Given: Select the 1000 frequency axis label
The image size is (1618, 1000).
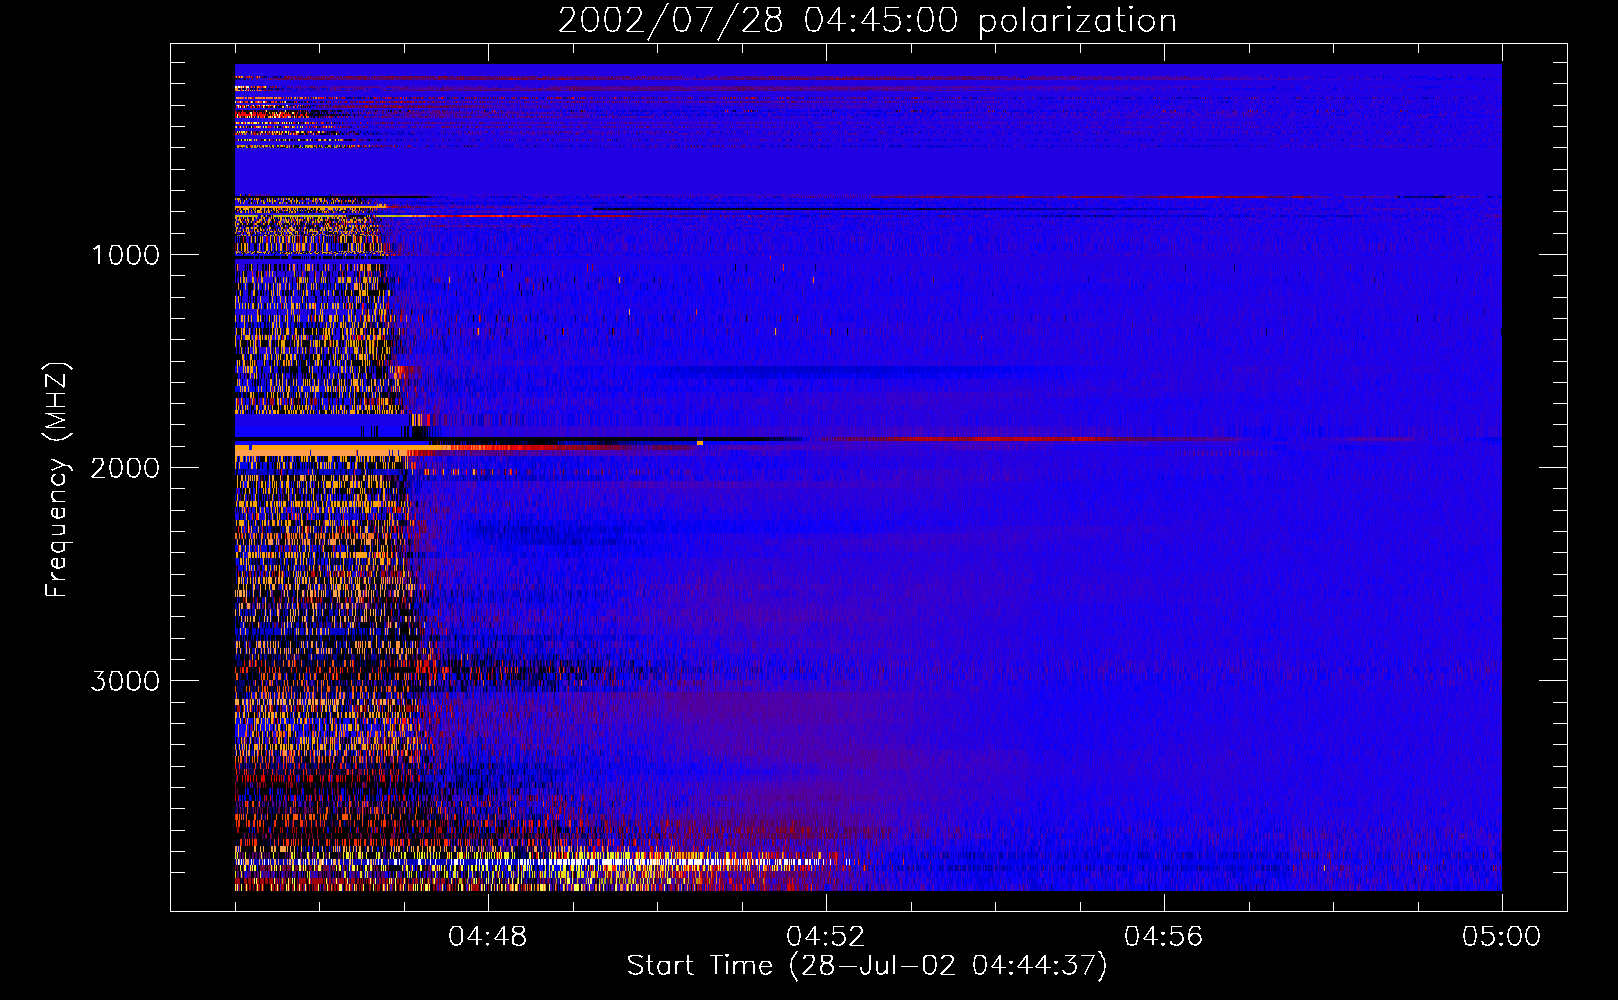Looking at the screenshot, I should 125,255.
